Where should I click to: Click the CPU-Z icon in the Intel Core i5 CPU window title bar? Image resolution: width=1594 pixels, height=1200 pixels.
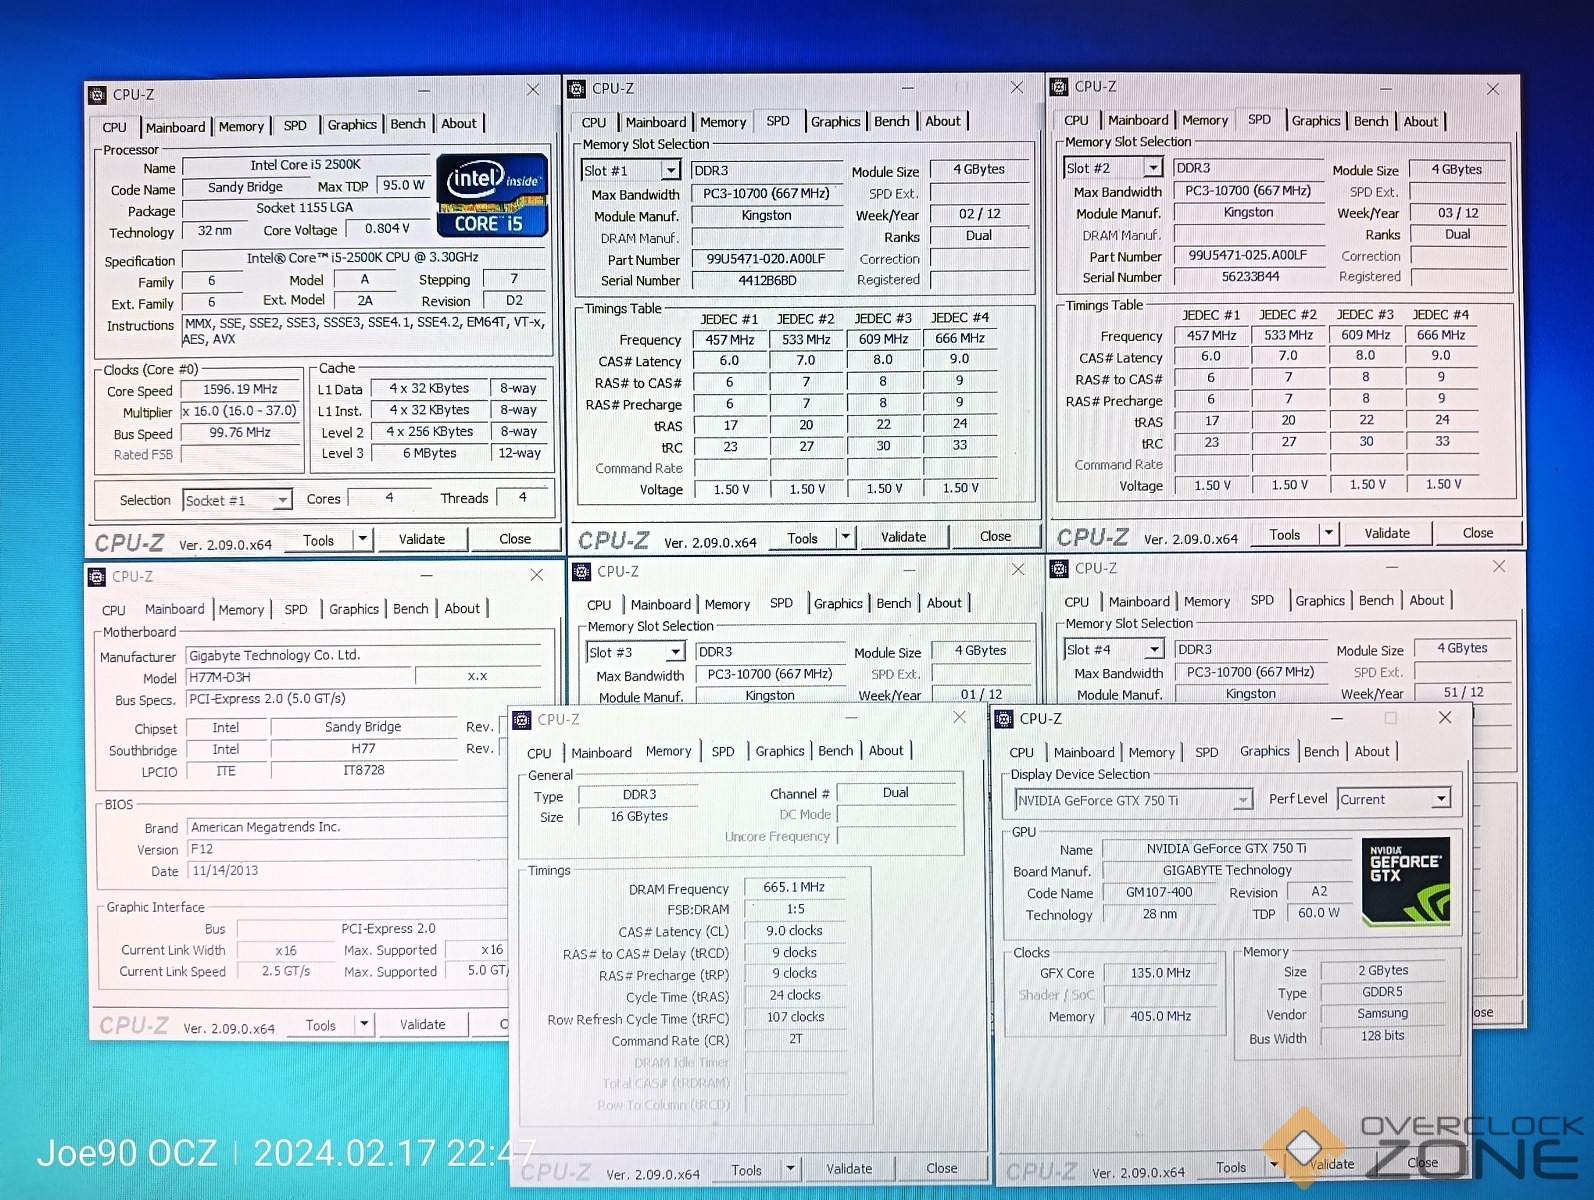97,95
